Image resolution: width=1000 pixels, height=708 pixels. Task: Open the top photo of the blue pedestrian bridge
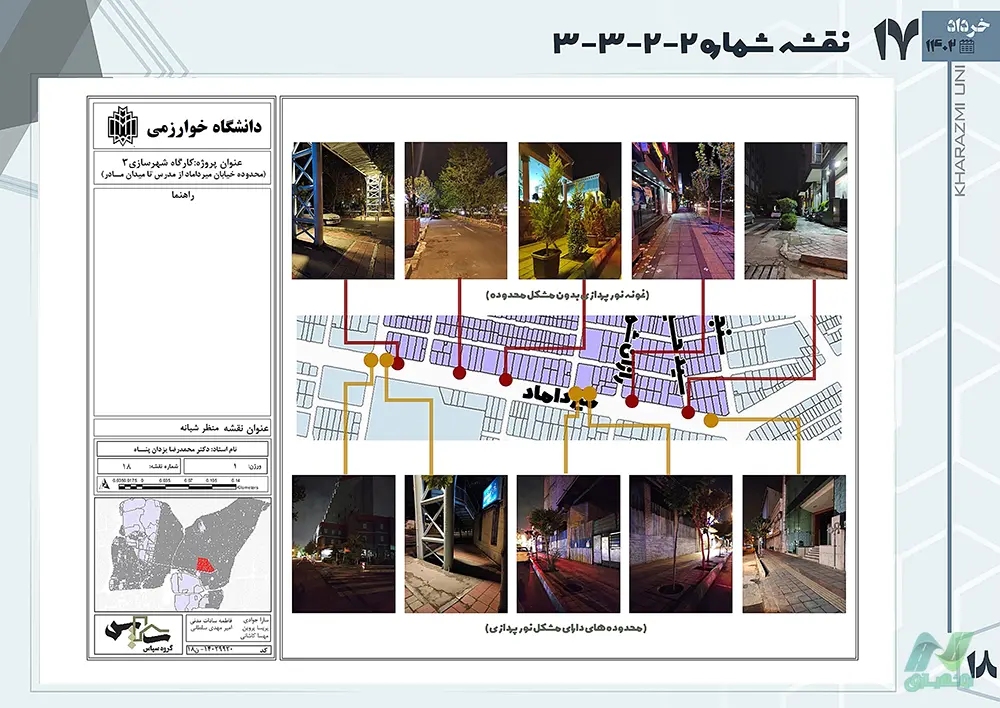pyautogui.click(x=343, y=210)
